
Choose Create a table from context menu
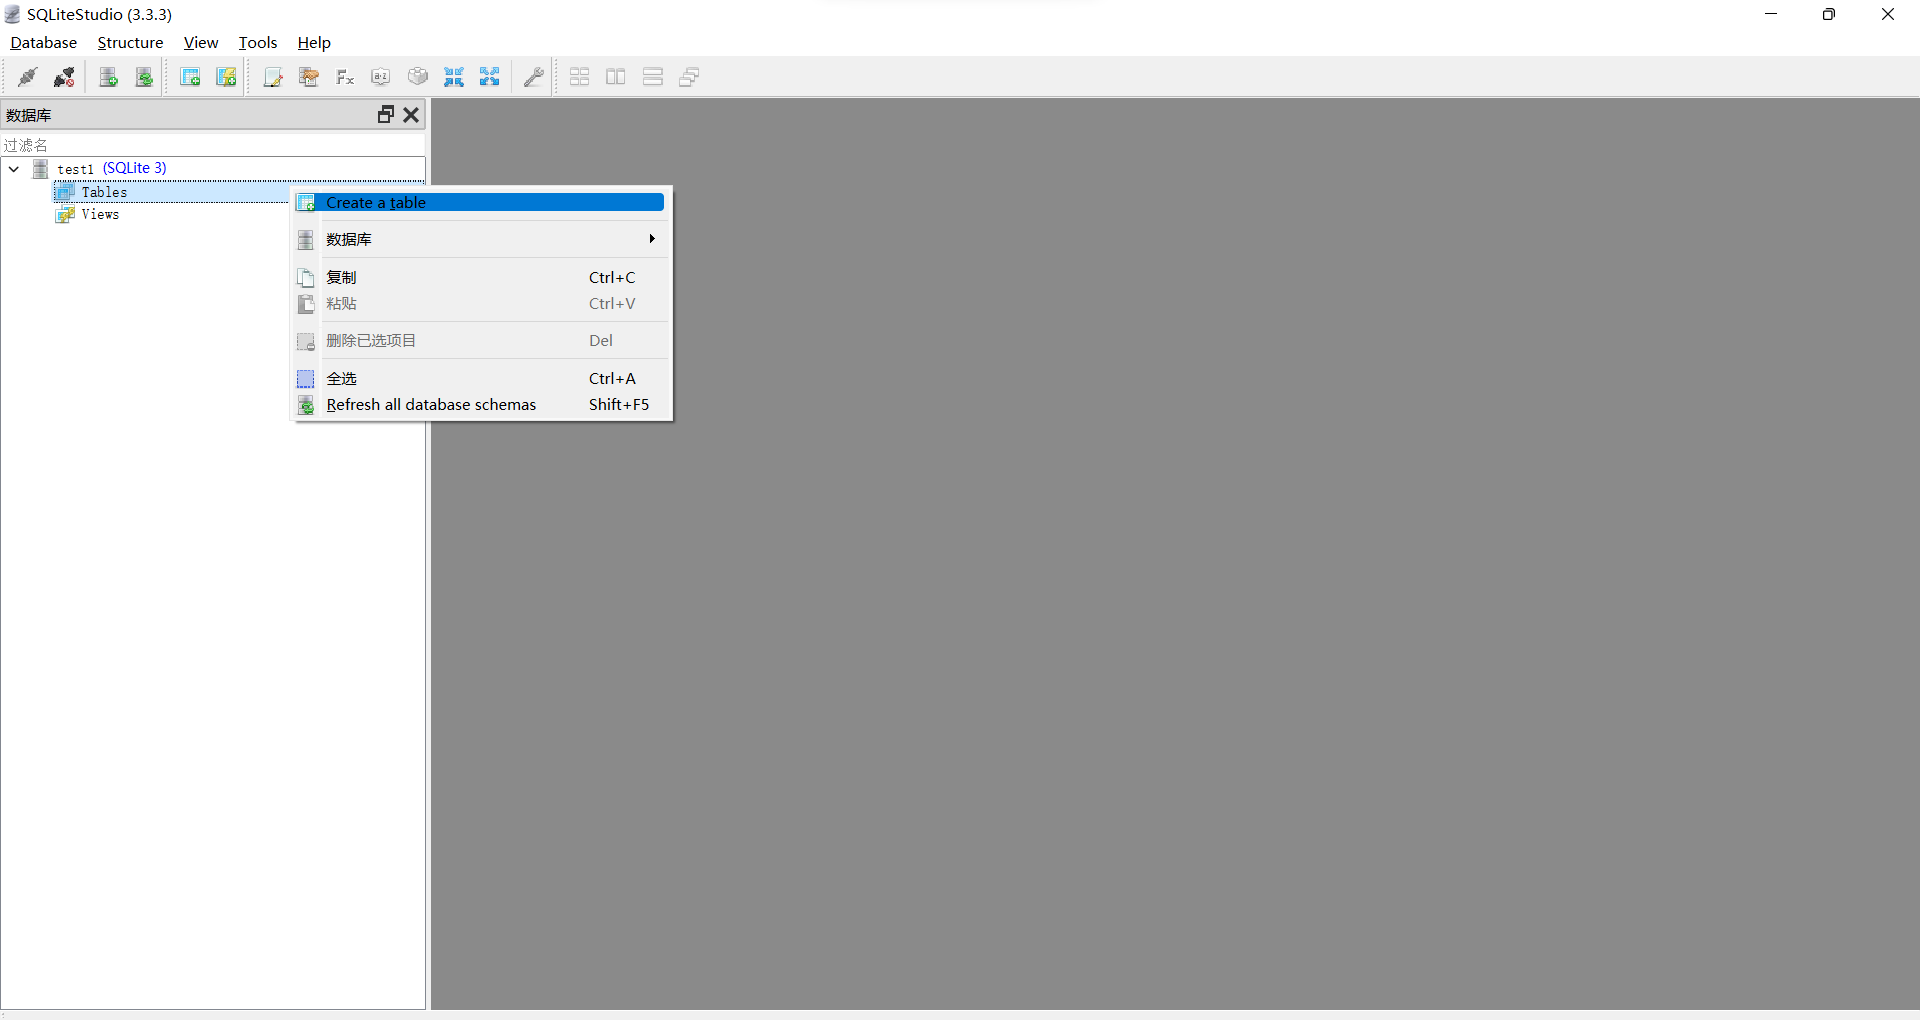[480, 203]
